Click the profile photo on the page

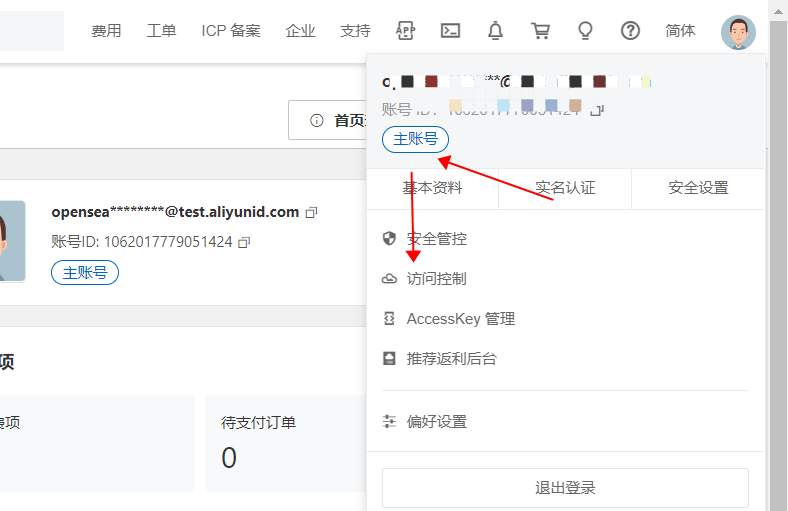click(x=12, y=241)
